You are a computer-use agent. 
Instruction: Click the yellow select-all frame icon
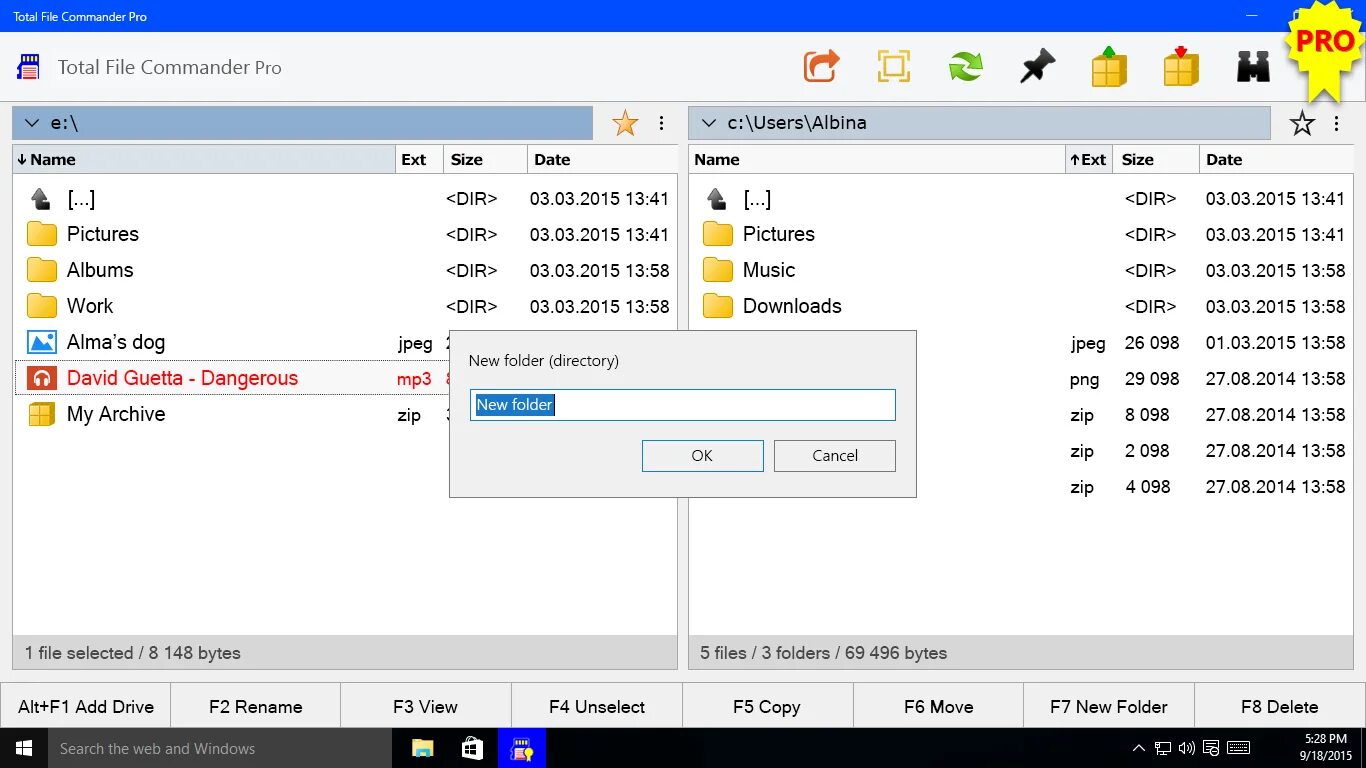click(893, 67)
